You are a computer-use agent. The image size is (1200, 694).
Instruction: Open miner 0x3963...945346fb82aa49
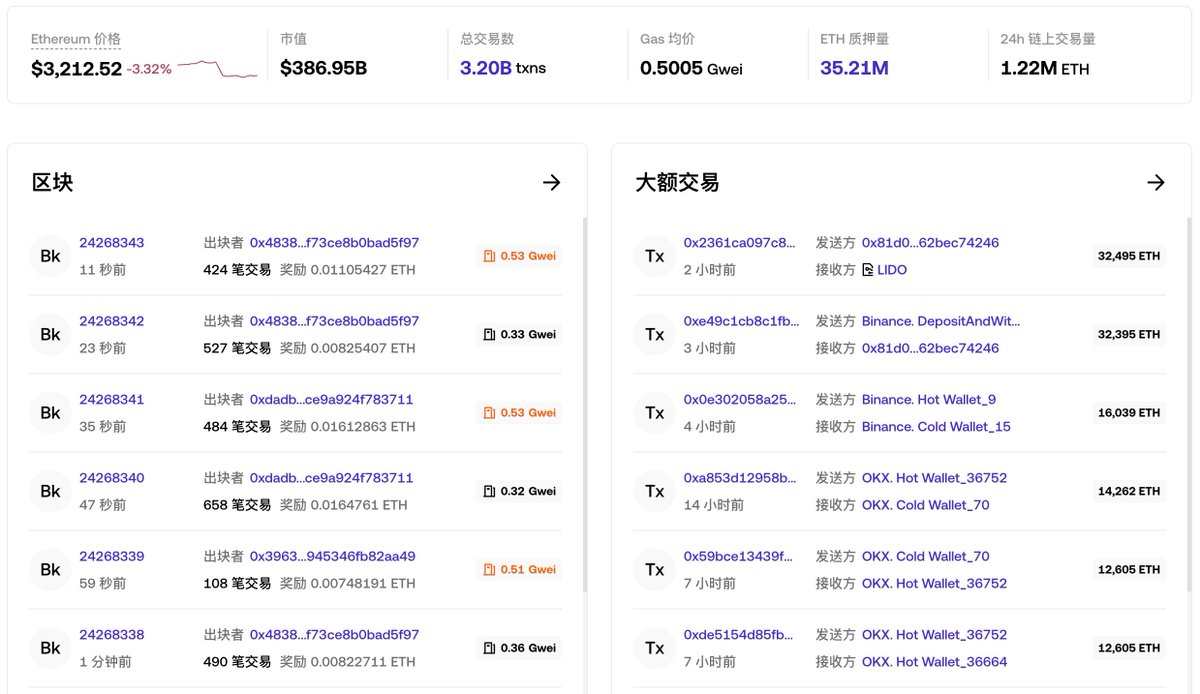pos(332,556)
